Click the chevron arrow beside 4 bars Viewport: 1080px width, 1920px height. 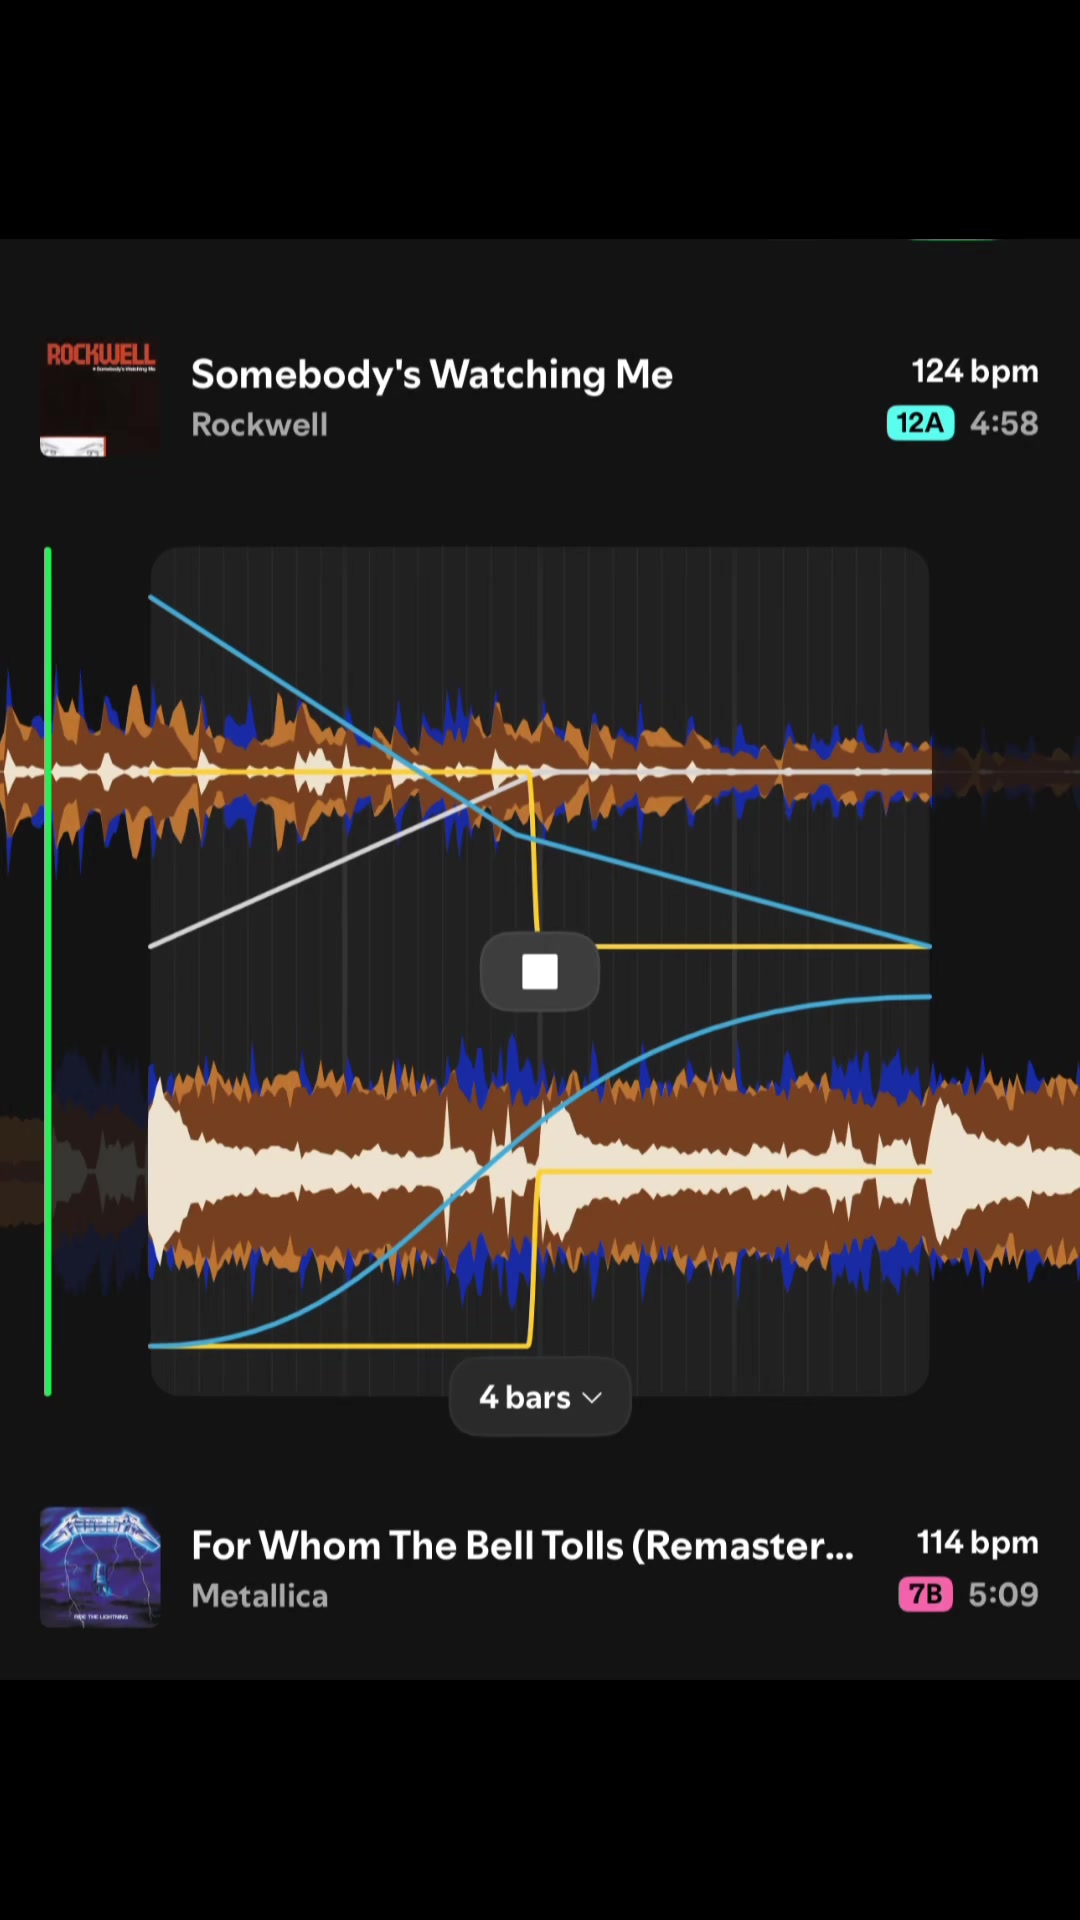(592, 1397)
